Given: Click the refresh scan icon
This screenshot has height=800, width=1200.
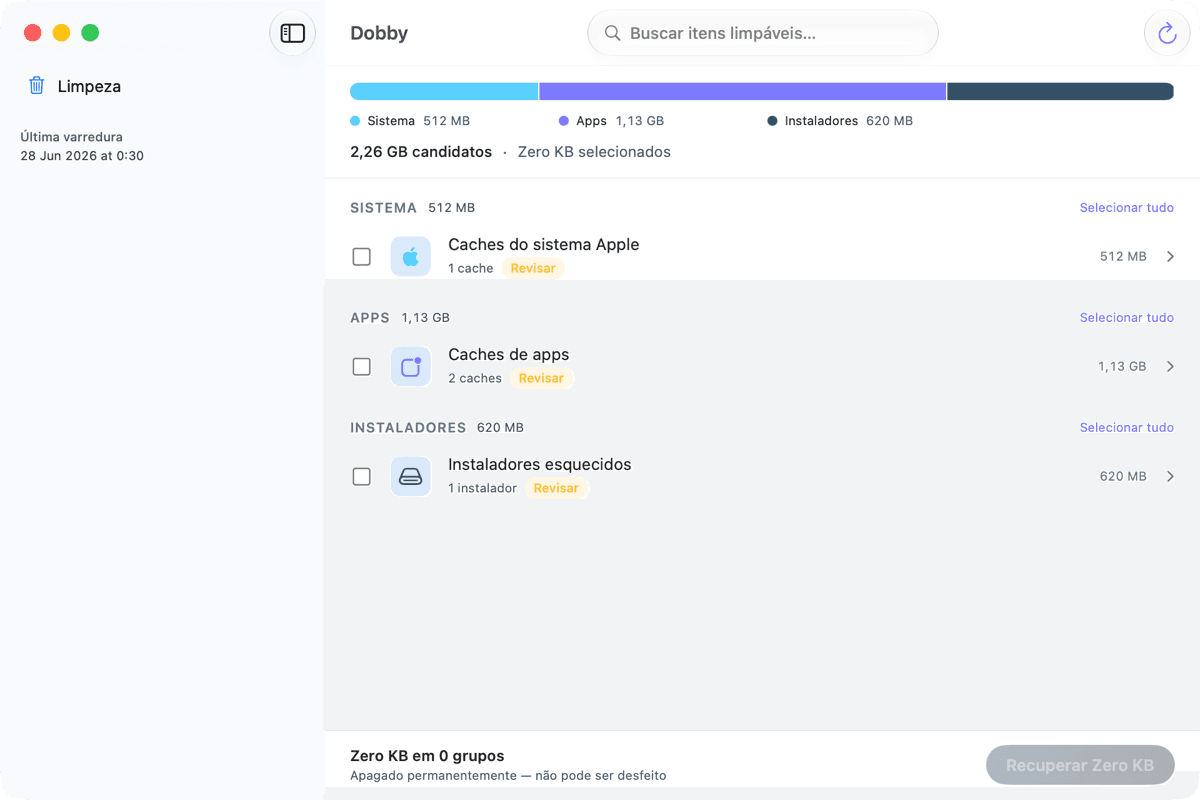Looking at the screenshot, I should click(1167, 33).
